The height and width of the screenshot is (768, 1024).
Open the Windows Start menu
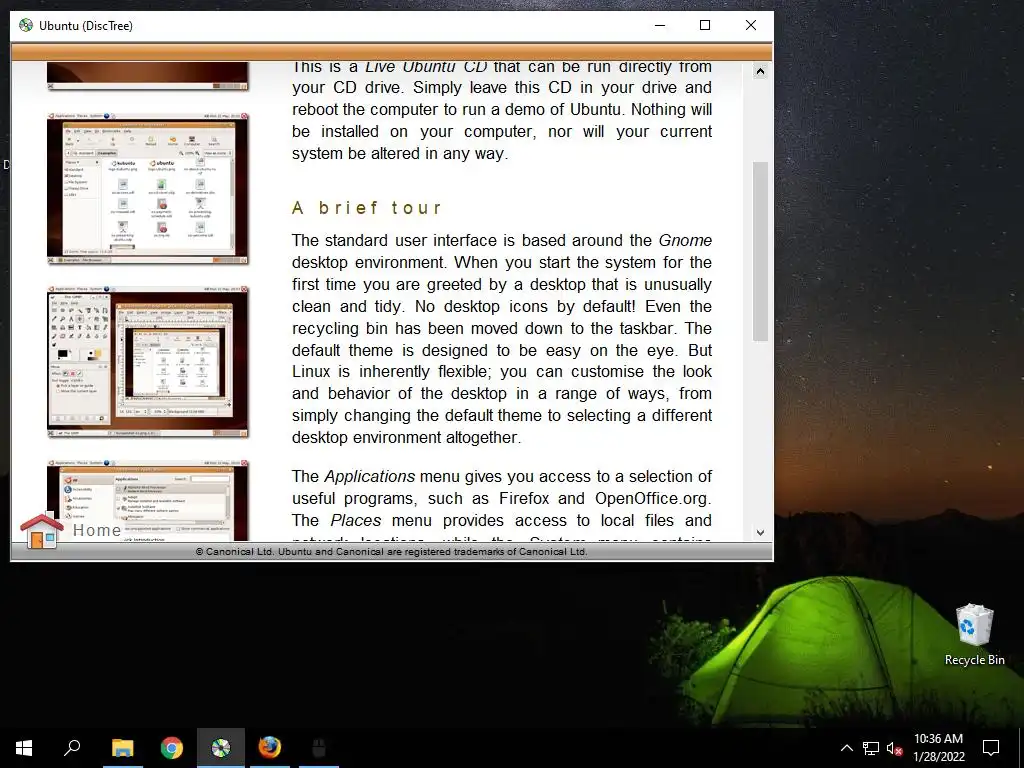coord(24,748)
